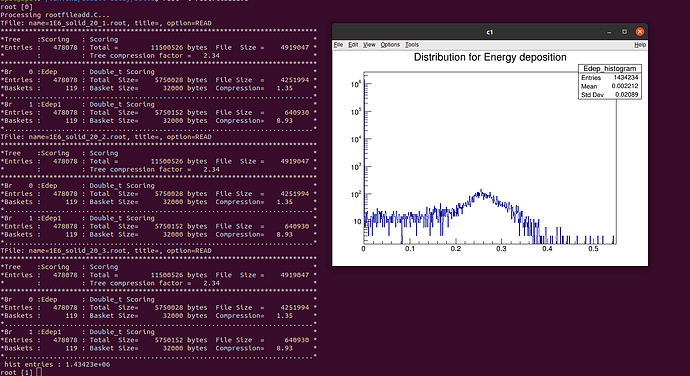Open the Options menu of the canvas
The width and height of the screenshot is (690, 376).
coord(390,45)
